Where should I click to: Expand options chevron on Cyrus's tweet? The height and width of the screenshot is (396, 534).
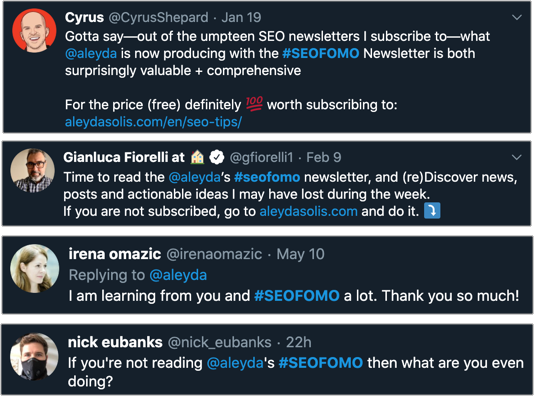tap(517, 17)
